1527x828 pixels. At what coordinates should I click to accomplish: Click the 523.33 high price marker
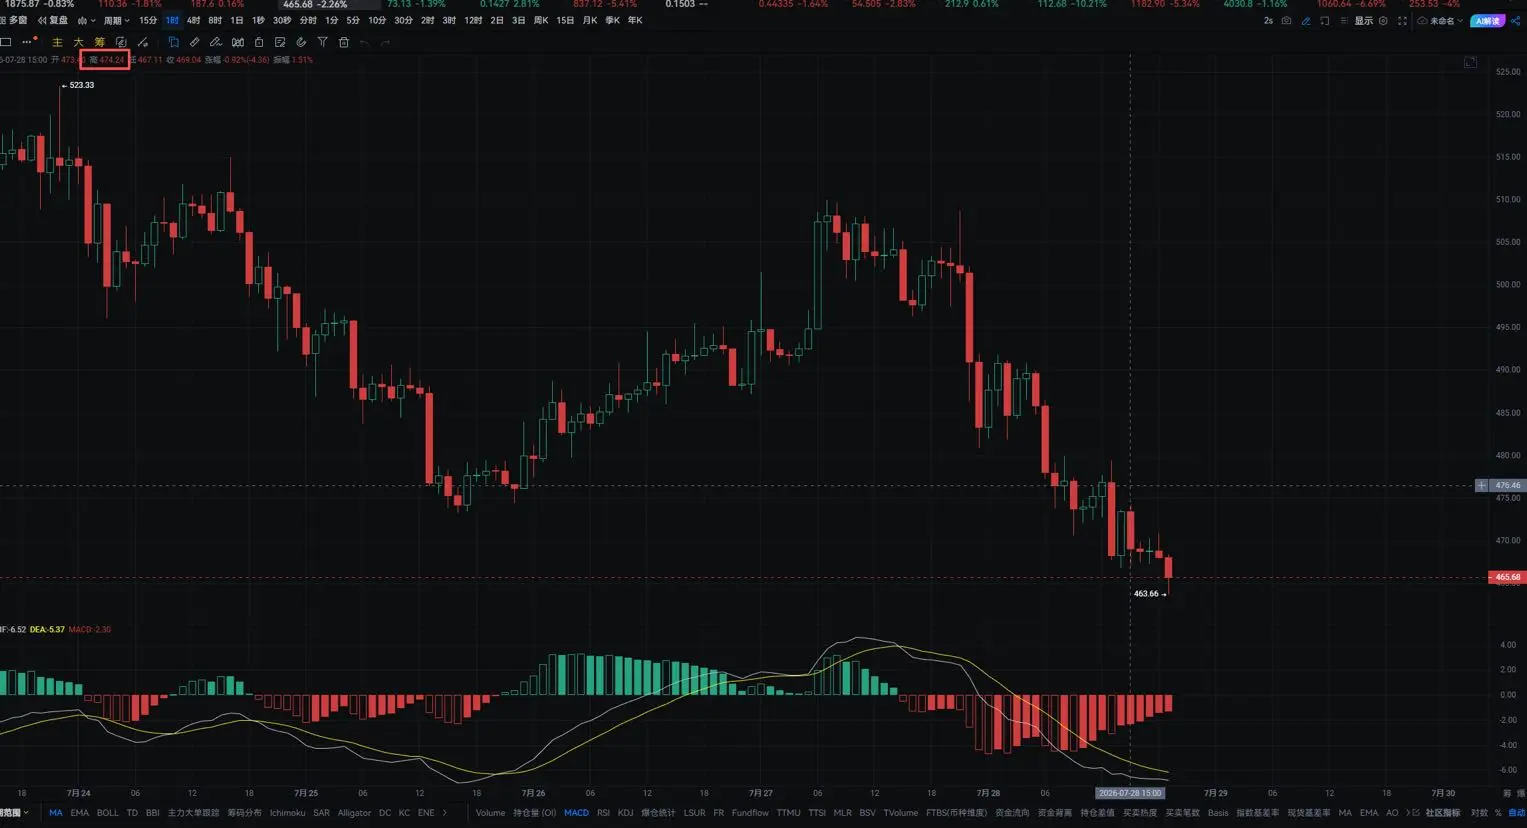[78, 85]
